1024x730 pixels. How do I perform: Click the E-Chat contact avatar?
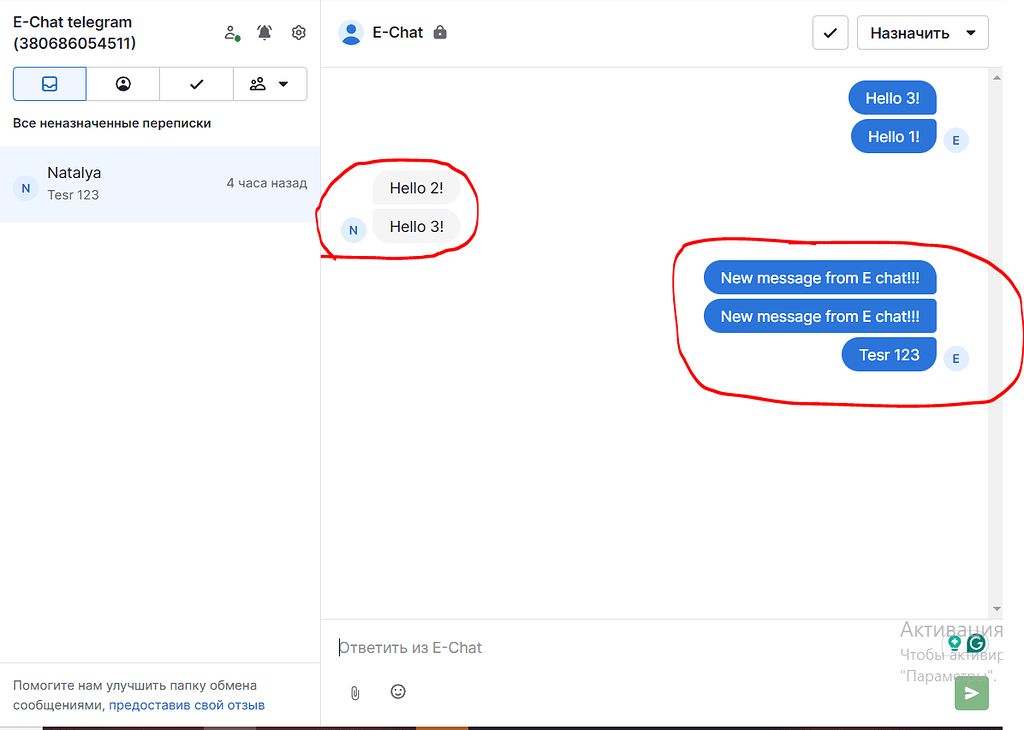pyautogui.click(x=351, y=31)
